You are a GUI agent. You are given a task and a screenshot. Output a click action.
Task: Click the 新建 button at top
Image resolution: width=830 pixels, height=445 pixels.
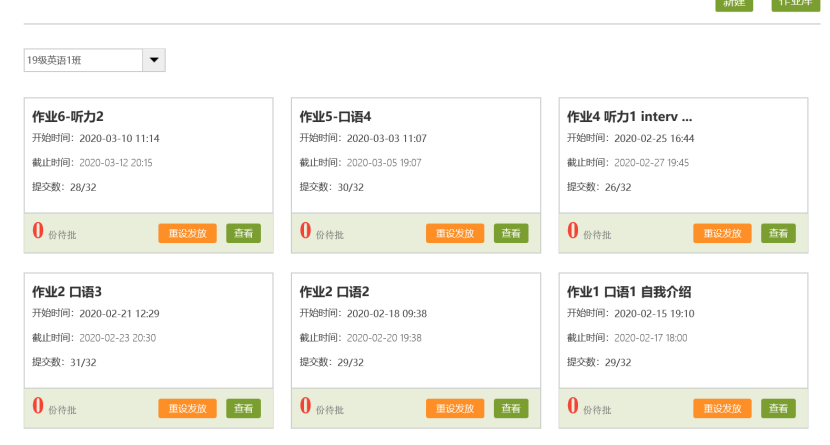734,4
